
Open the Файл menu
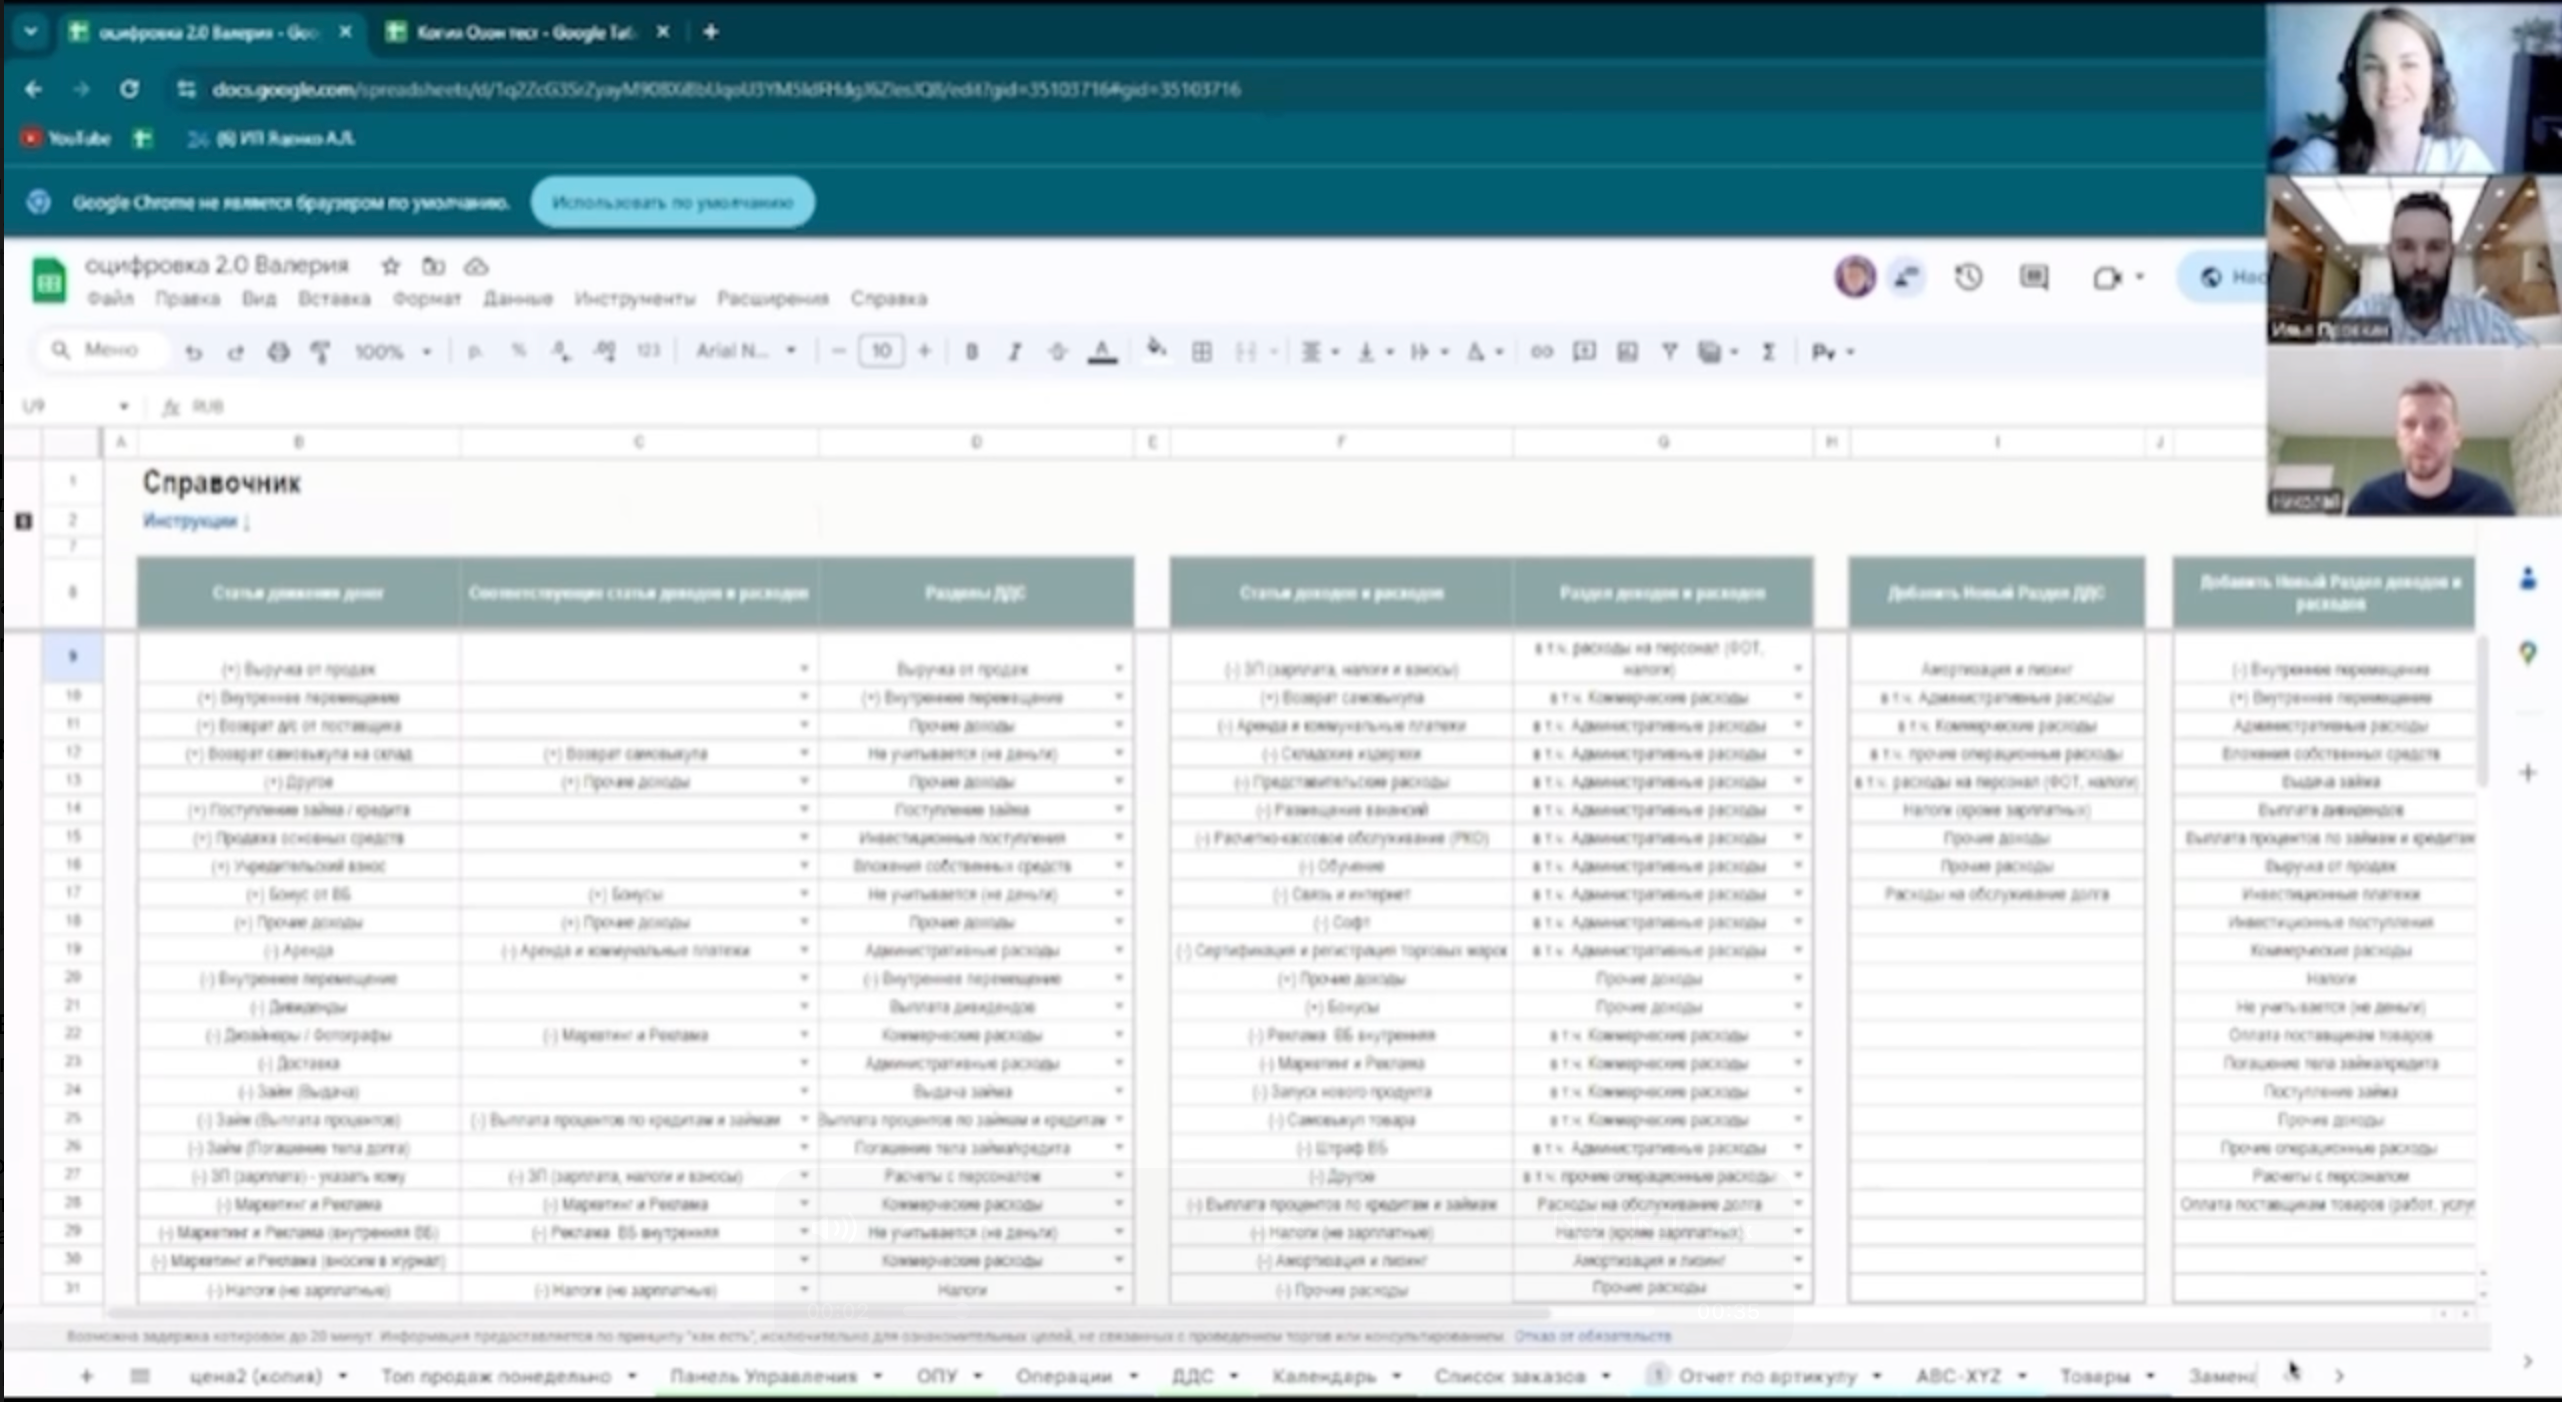(x=110, y=299)
